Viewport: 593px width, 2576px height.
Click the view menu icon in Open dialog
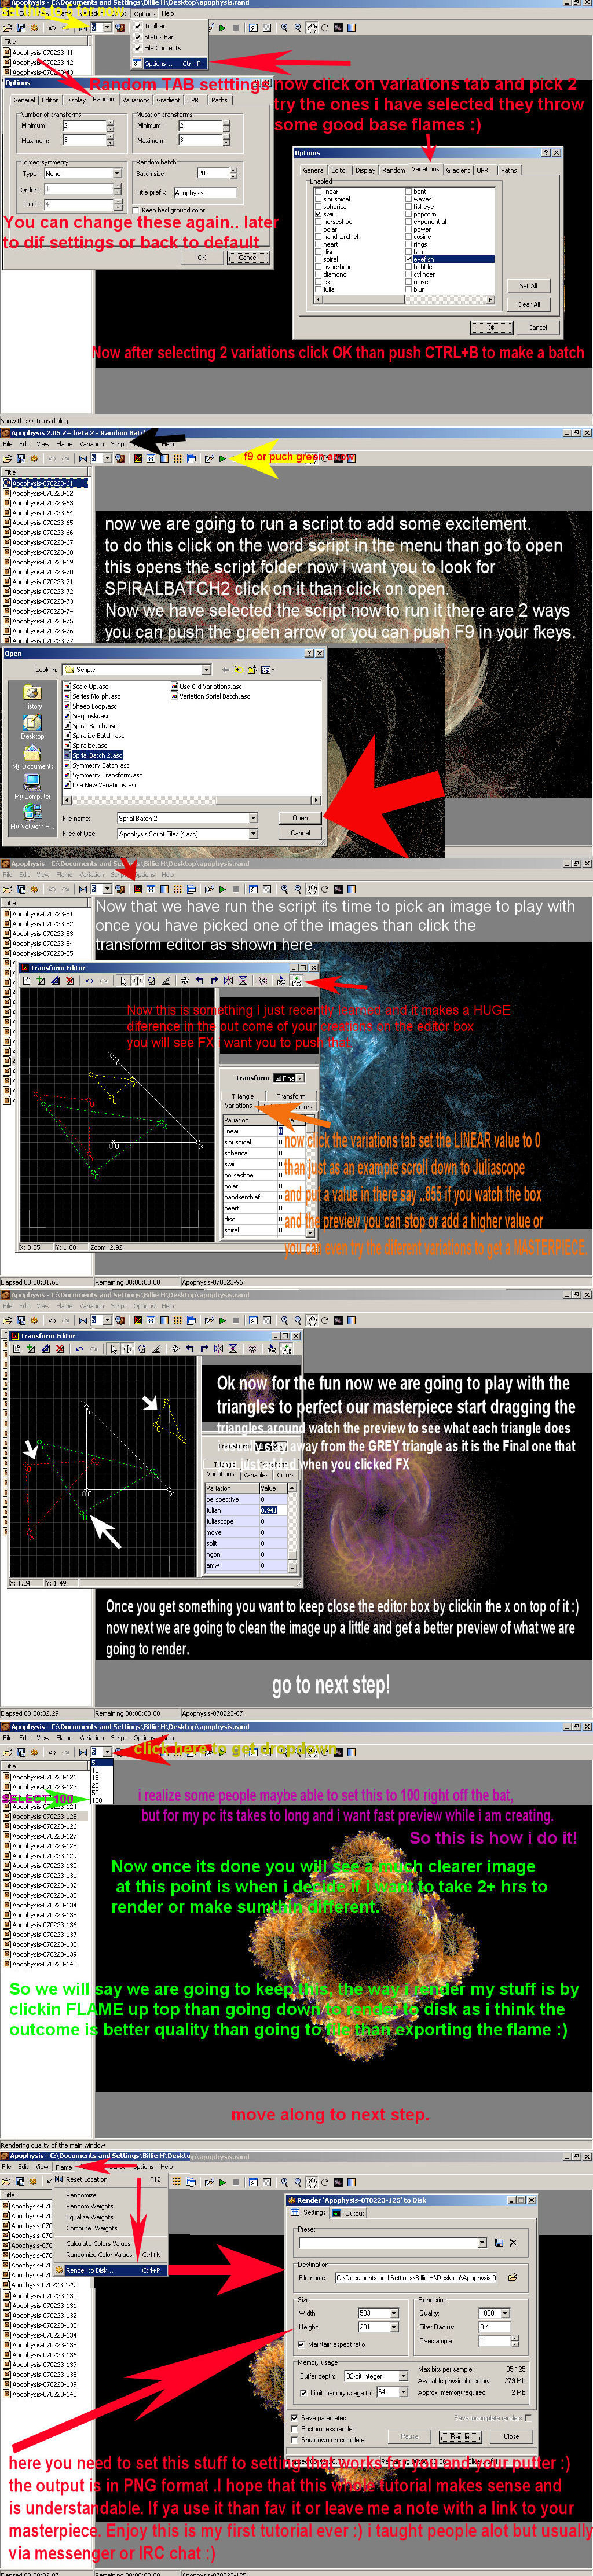pyautogui.click(x=268, y=670)
